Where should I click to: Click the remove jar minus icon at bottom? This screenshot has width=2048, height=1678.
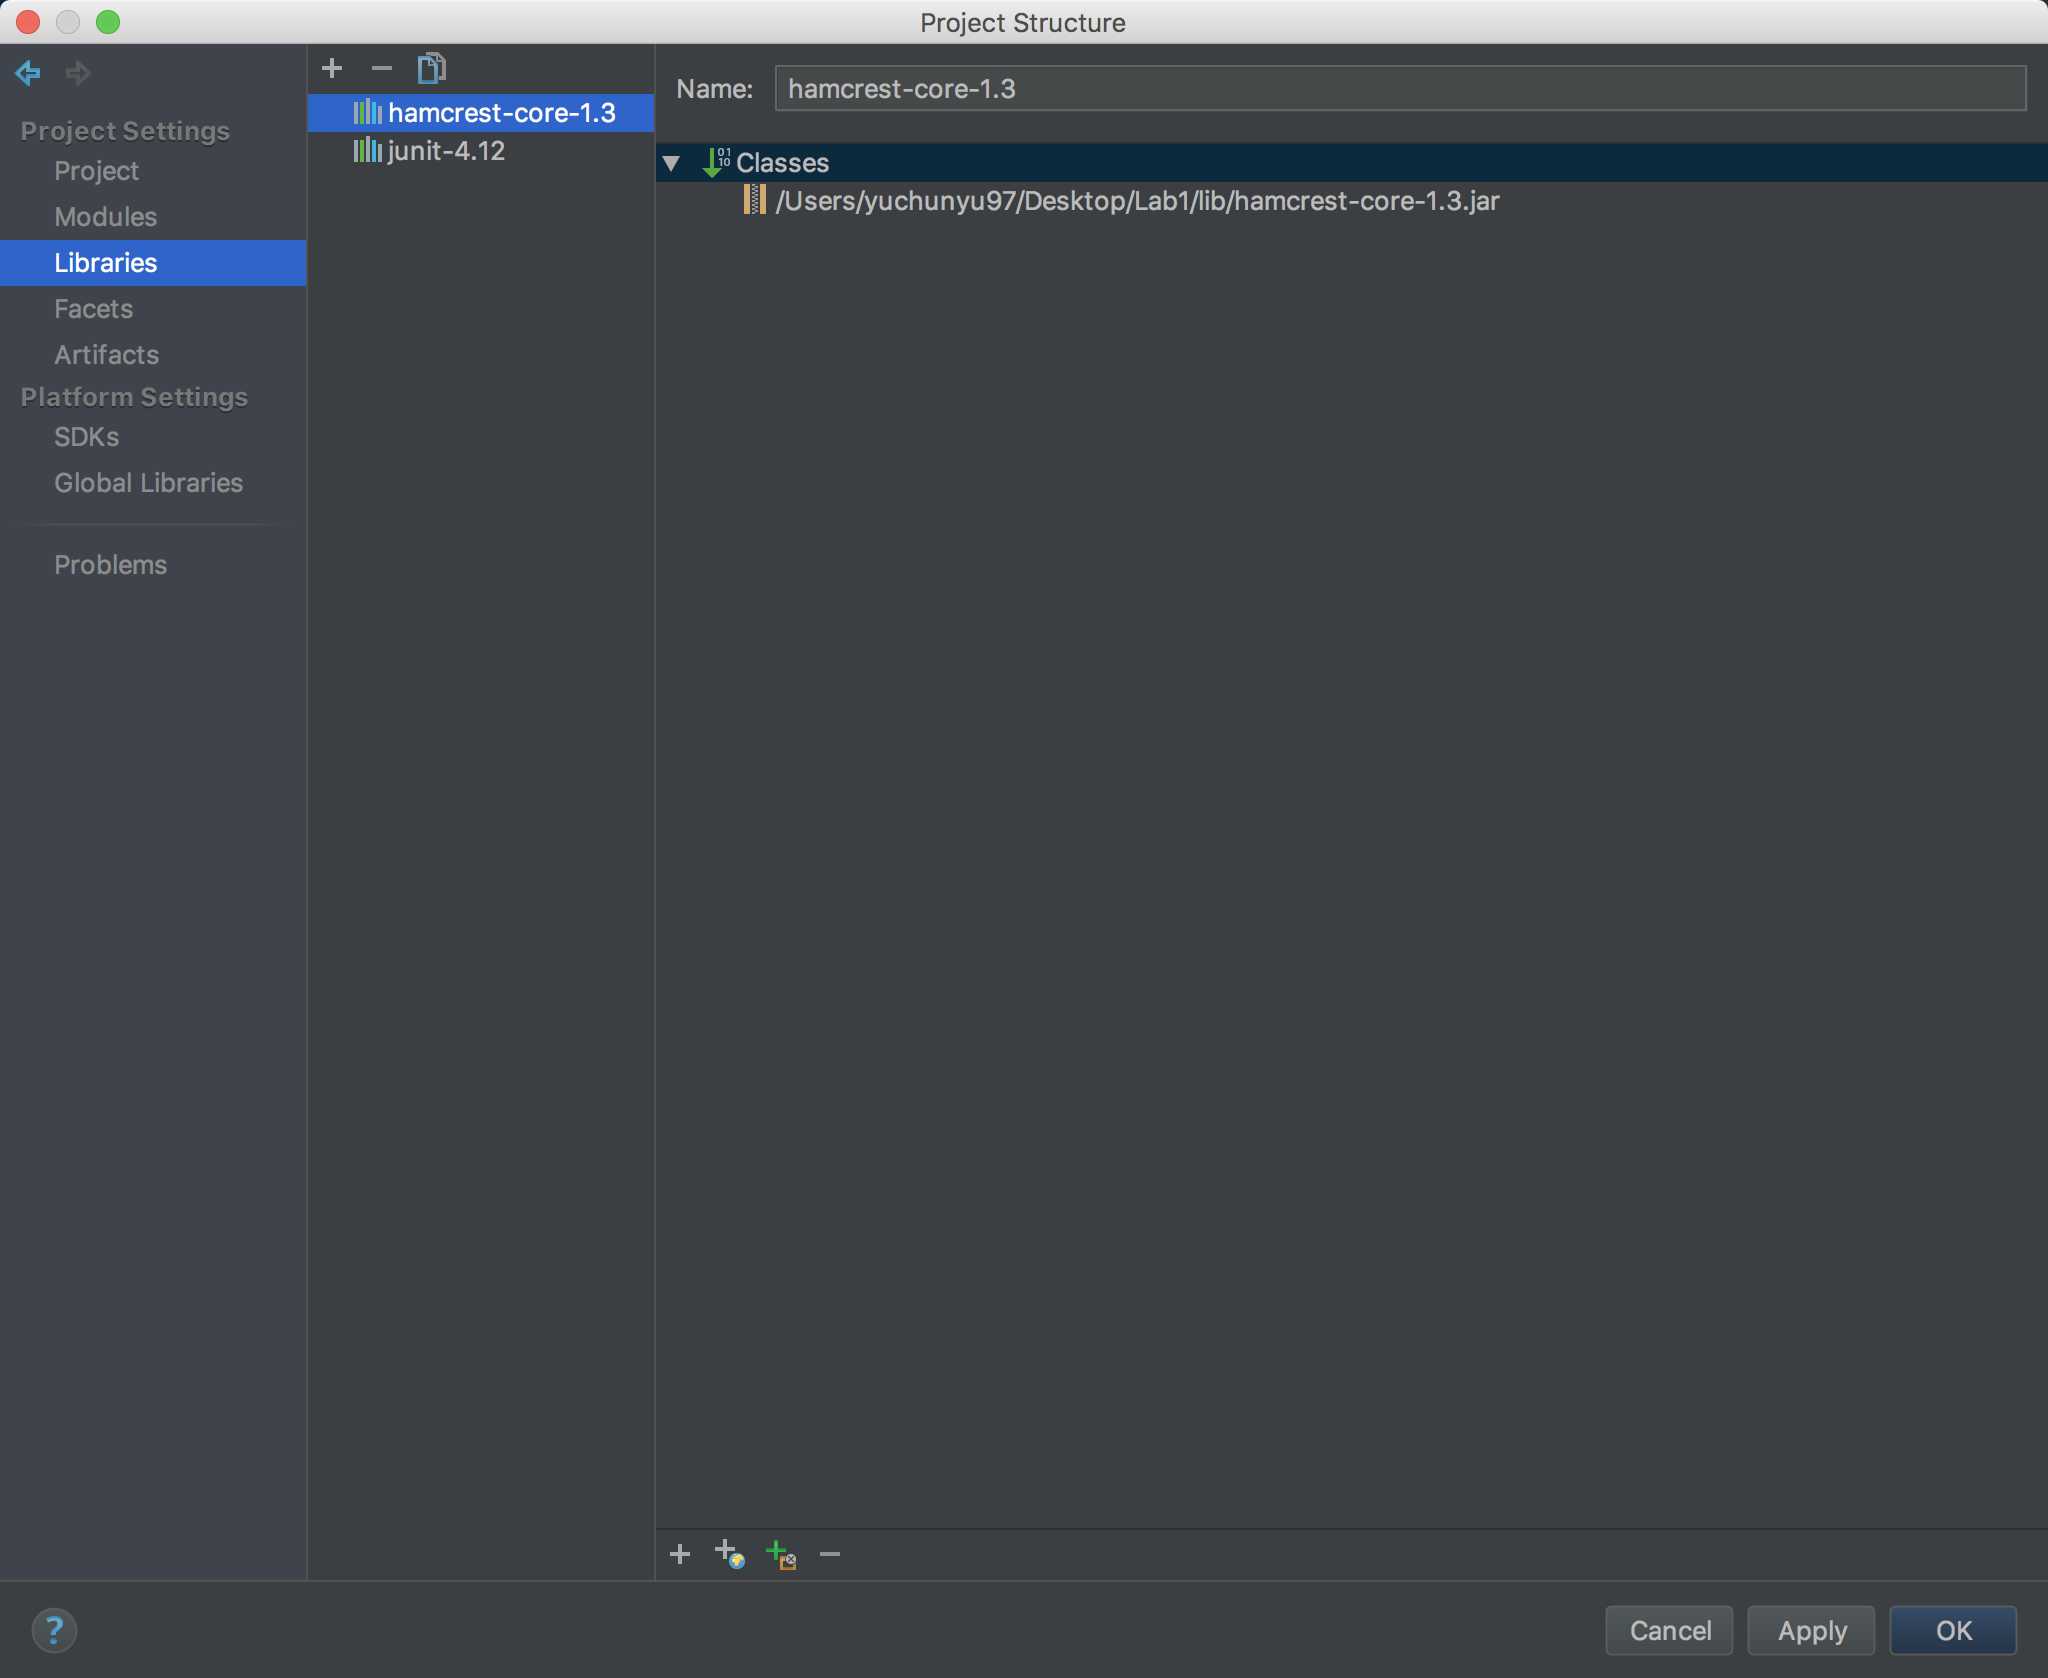(833, 1554)
